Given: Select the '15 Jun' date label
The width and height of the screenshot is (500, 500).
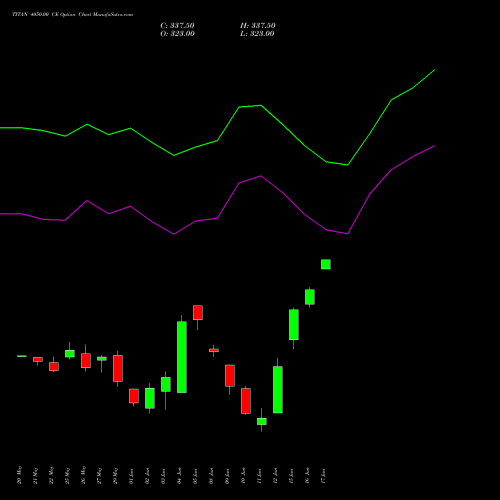Looking at the screenshot, I should (x=291, y=476).
